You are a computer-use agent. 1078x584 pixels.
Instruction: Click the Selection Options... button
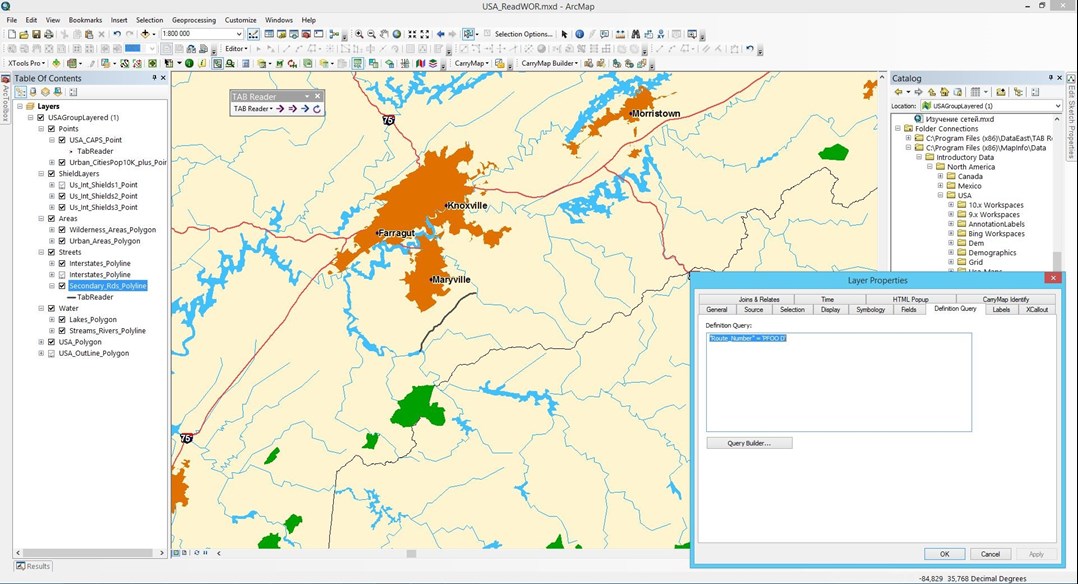click(524, 34)
